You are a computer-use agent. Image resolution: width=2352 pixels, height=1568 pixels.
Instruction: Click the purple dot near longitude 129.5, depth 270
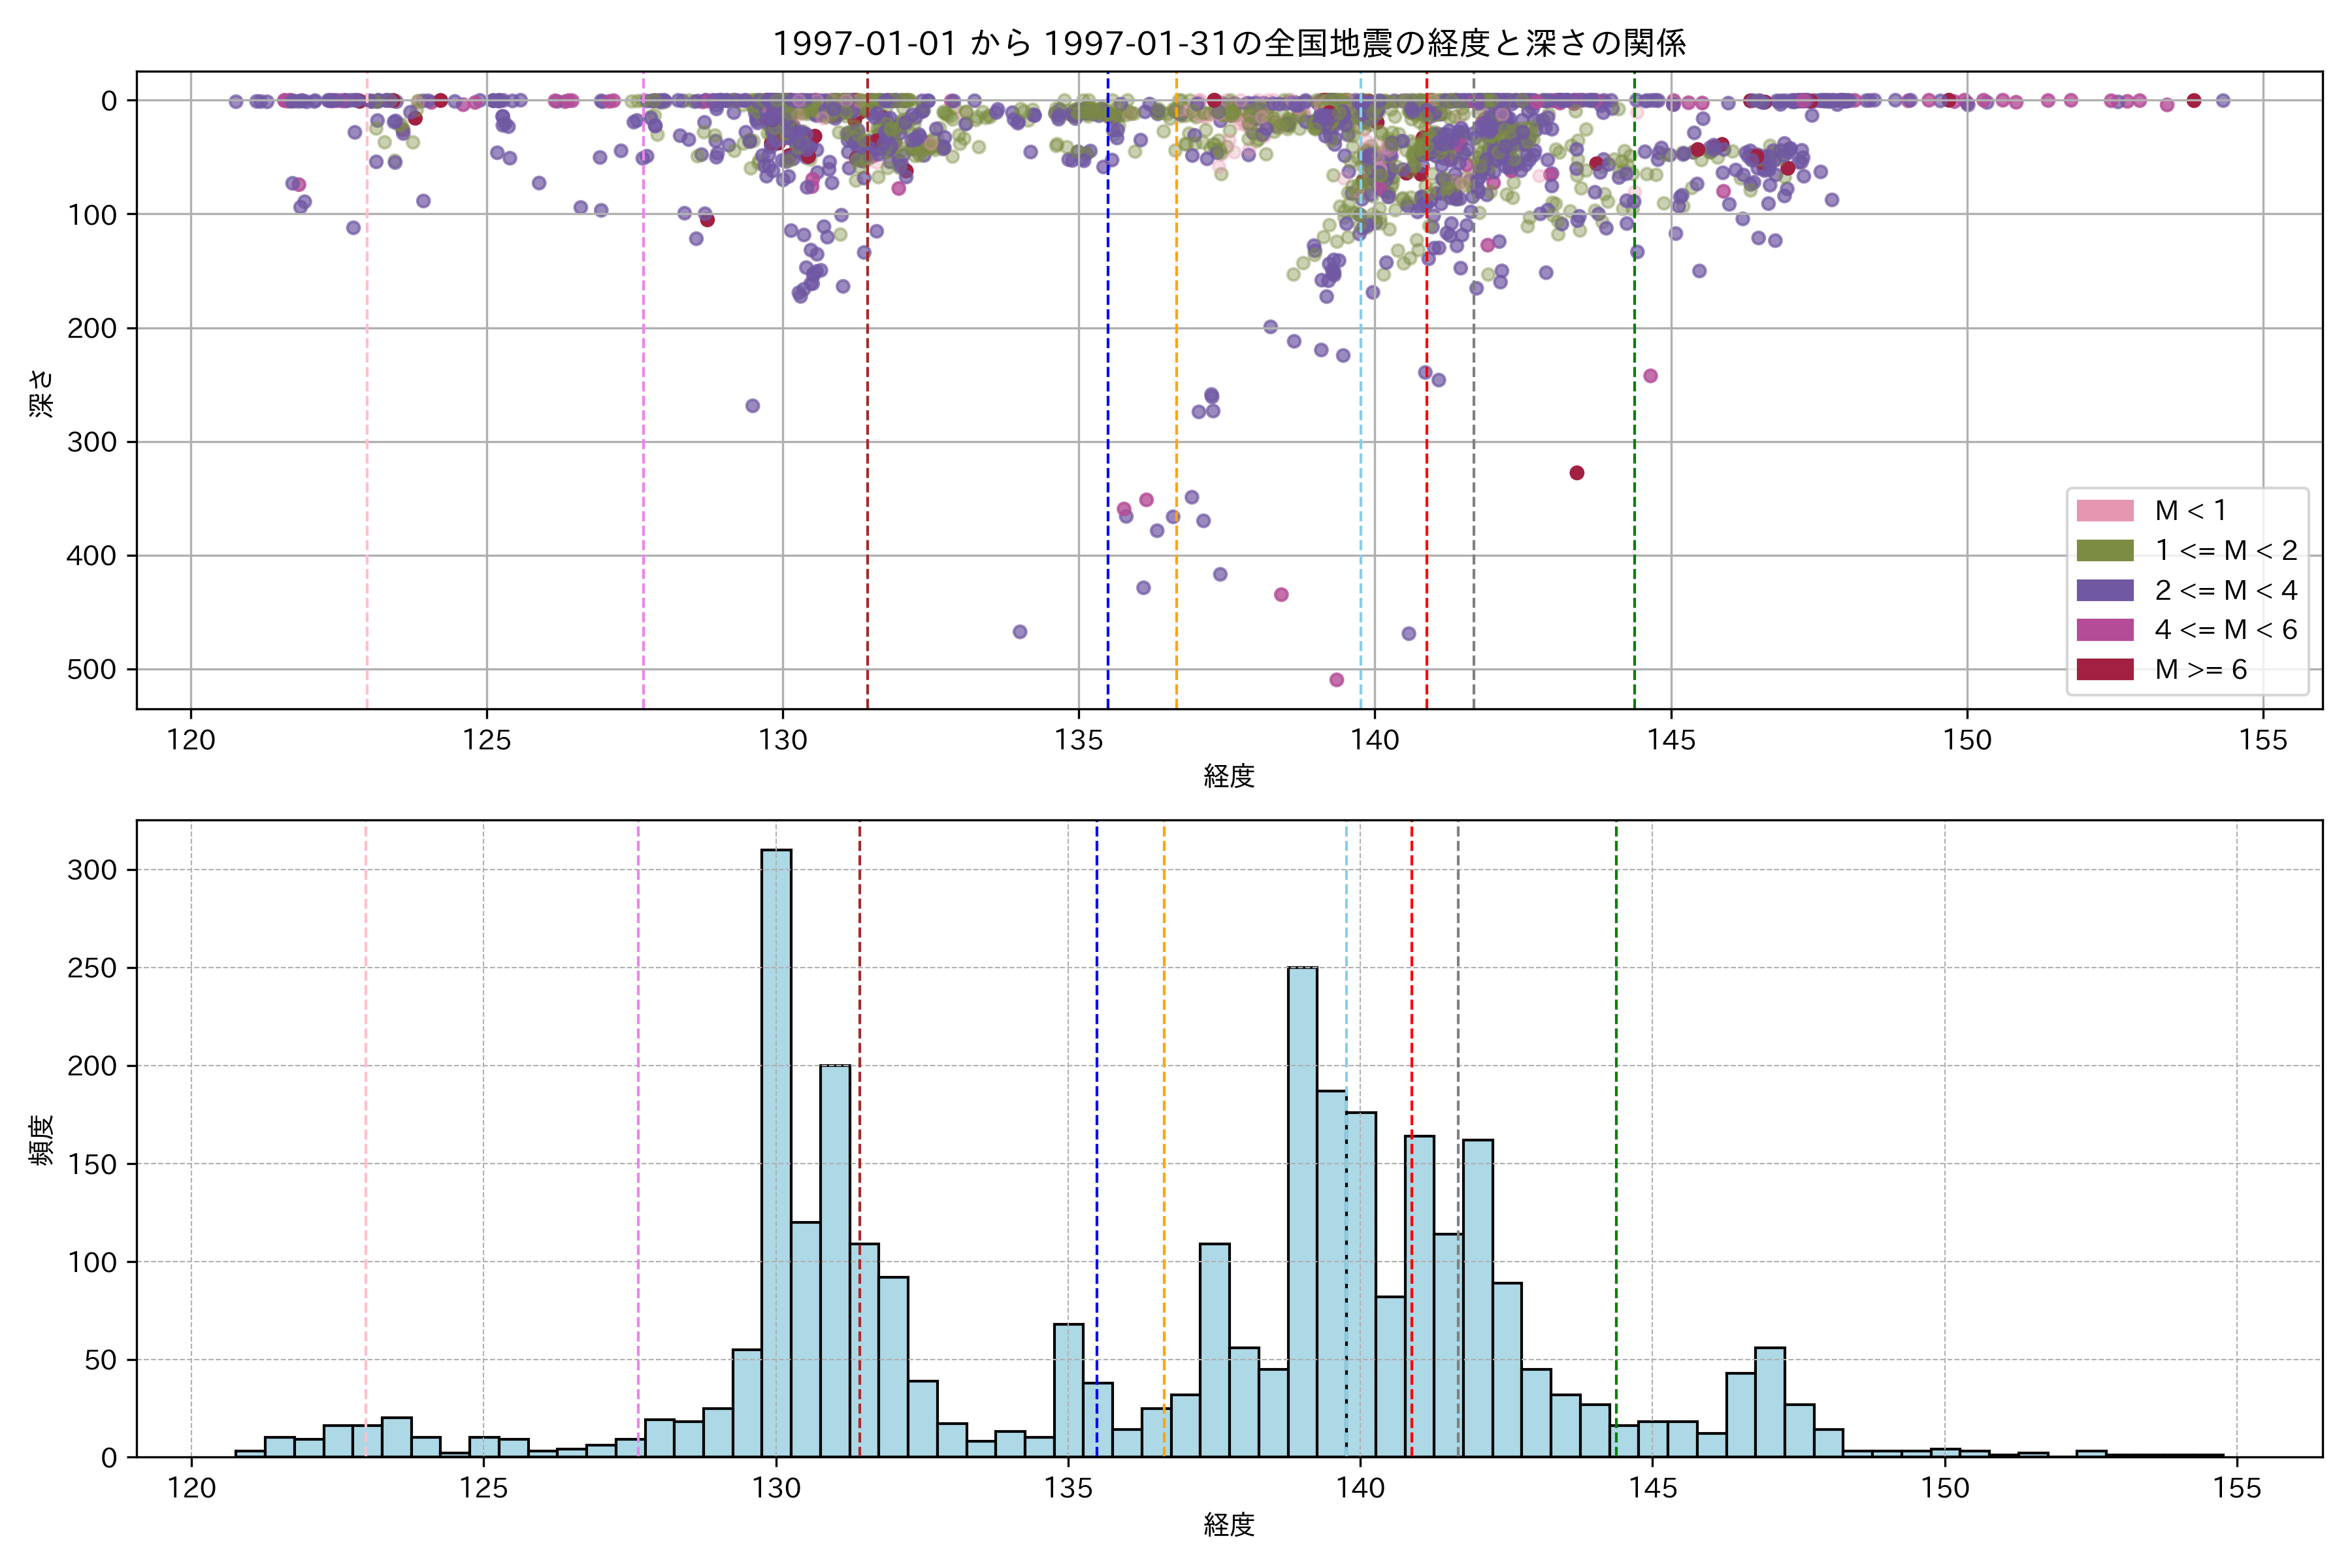coord(752,406)
